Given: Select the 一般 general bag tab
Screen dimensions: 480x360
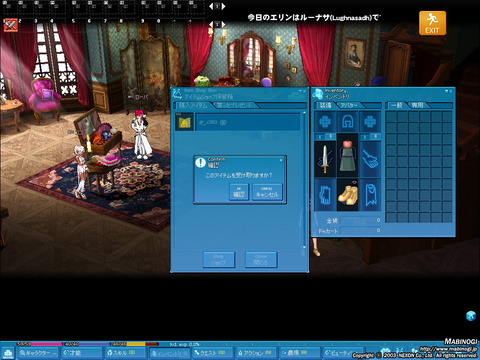Looking at the screenshot, I should coord(397,105).
